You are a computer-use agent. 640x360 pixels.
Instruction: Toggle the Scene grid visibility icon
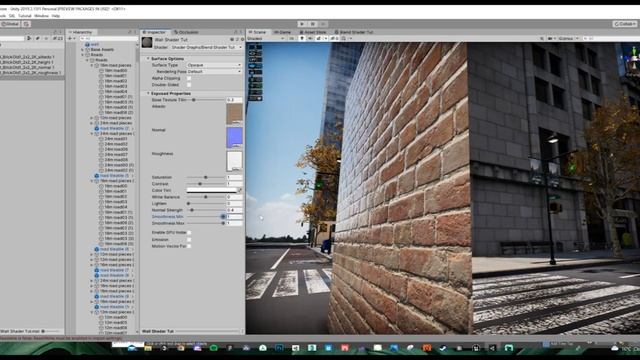(x=344, y=38)
